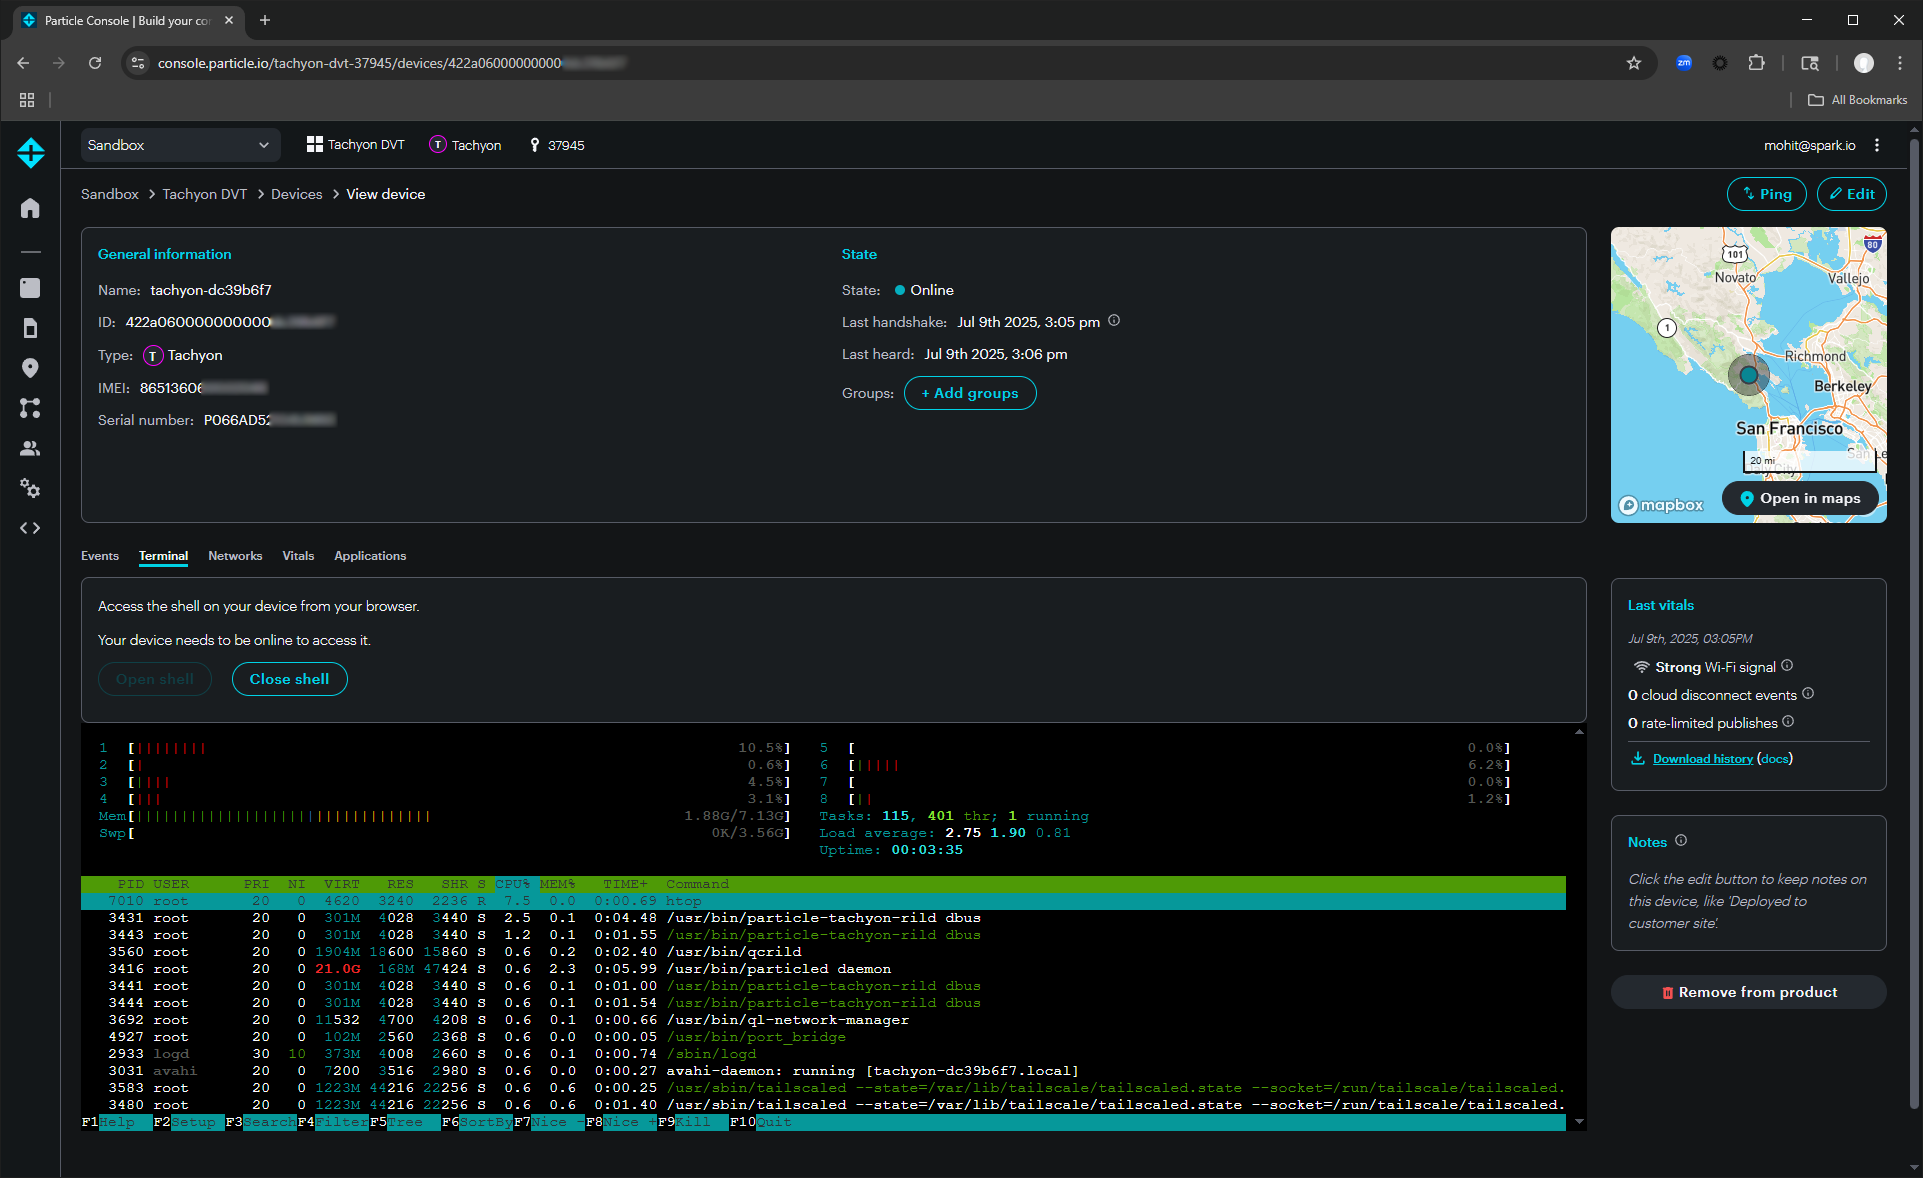Close the Particle Console browser tab
The width and height of the screenshot is (1923, 1178).
229,20
